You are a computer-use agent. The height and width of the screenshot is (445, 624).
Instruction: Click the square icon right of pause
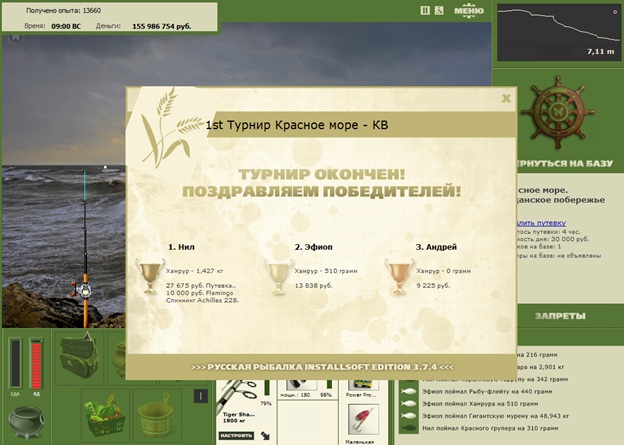[439, 11]
